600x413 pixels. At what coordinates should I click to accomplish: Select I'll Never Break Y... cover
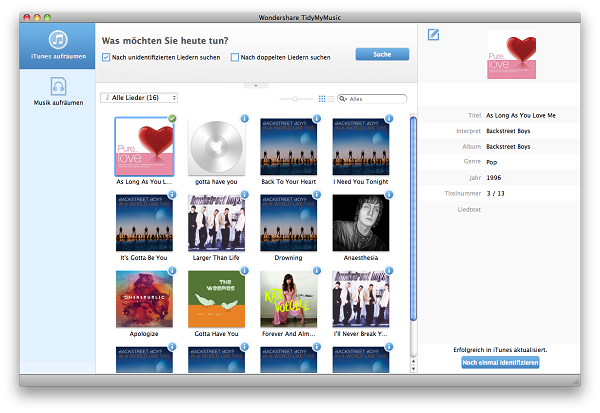pyautogui.click(x=361, y=299)
